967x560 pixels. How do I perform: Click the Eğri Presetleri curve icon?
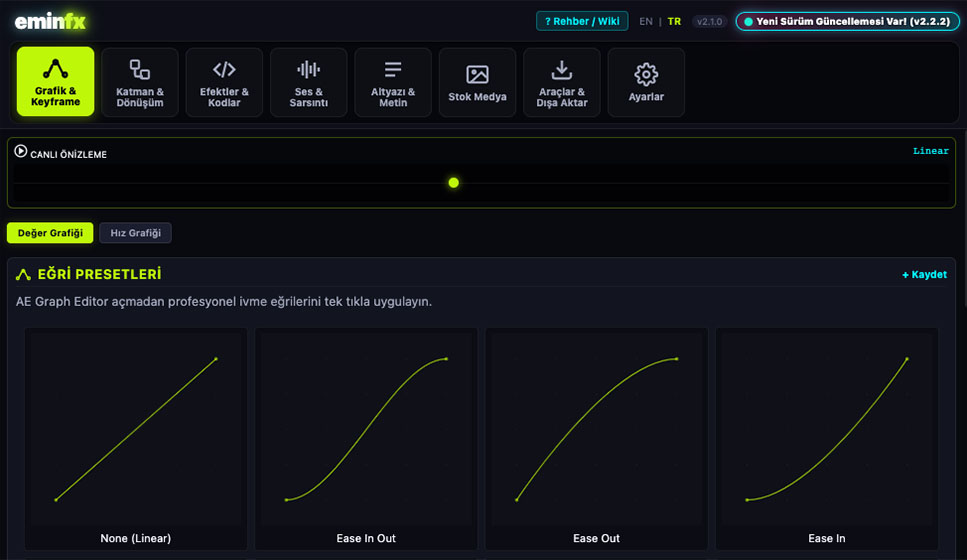[23, 274]
